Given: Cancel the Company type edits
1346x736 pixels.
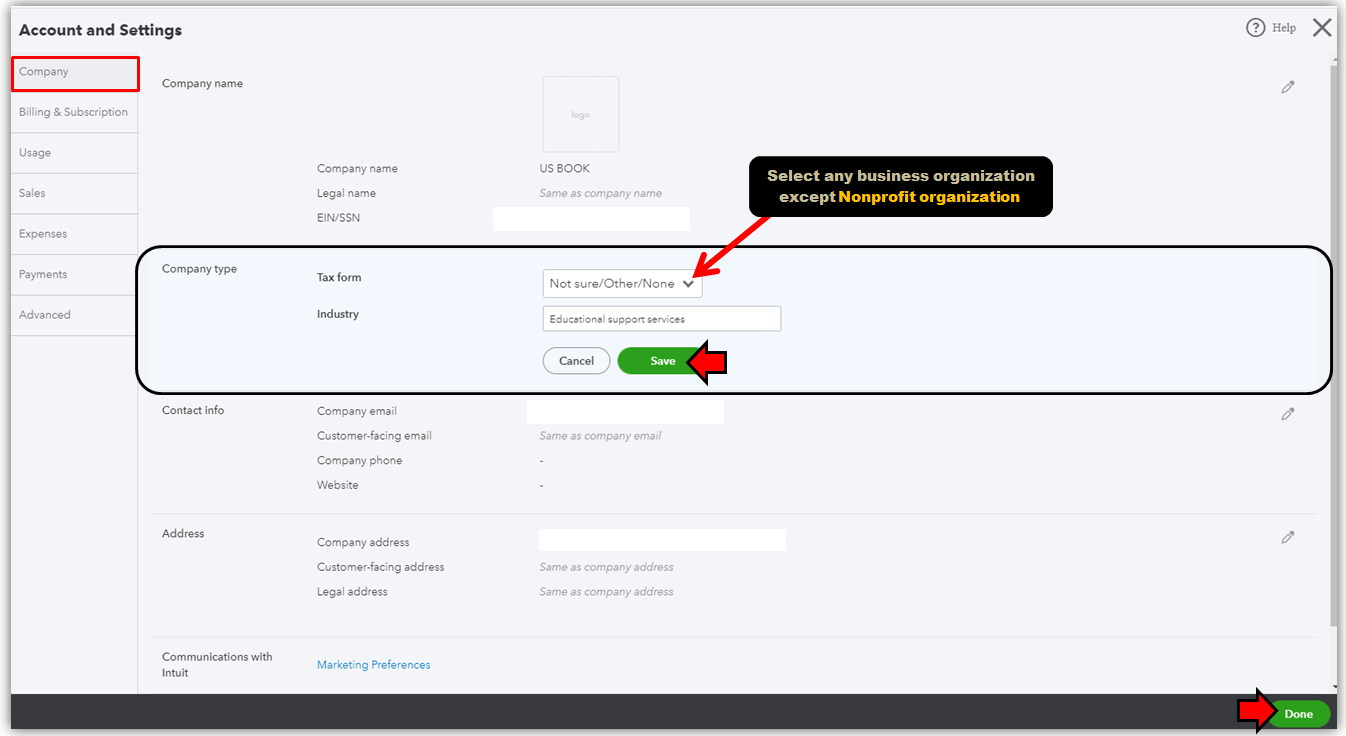Looking at the screenshot, I should pyautogui.click(x=576, y=360).
